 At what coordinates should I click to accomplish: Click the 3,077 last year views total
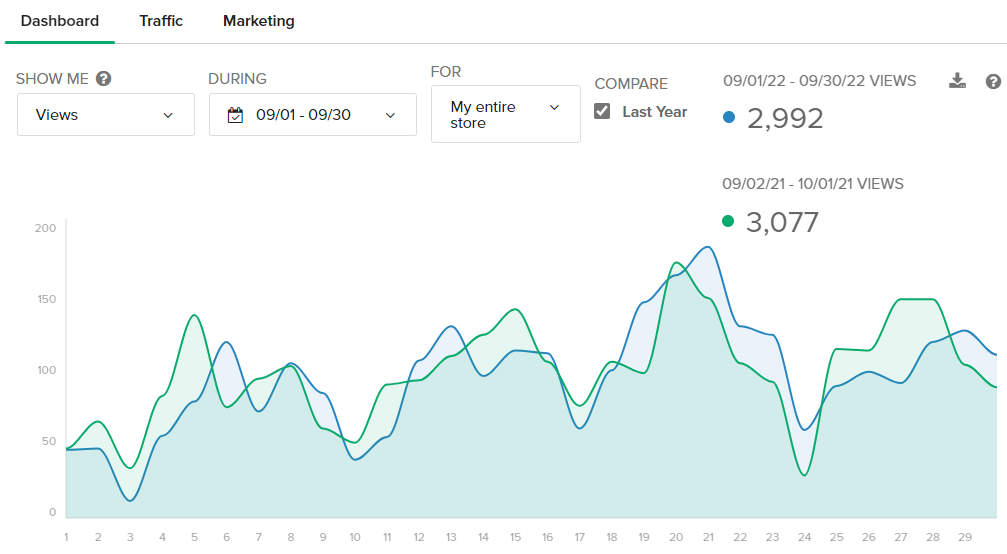(783, 222)
